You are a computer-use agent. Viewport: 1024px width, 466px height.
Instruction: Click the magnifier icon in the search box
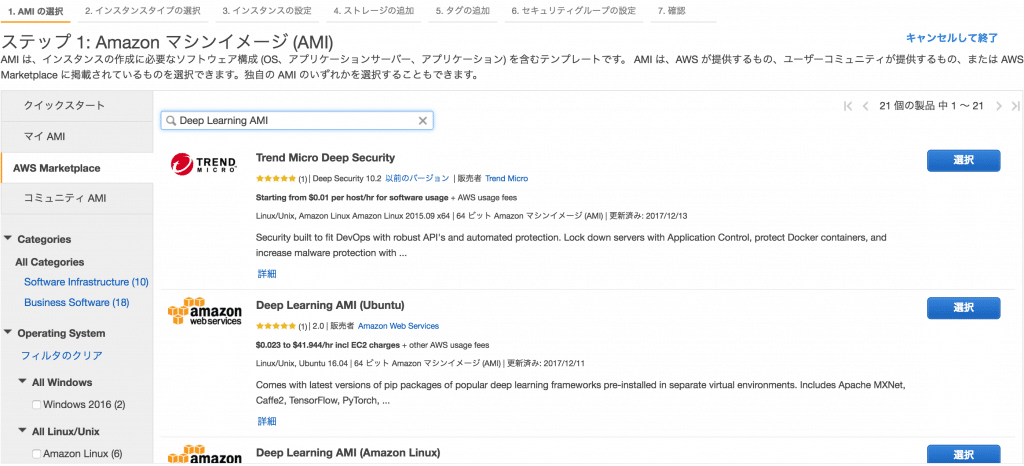point(171,121)
